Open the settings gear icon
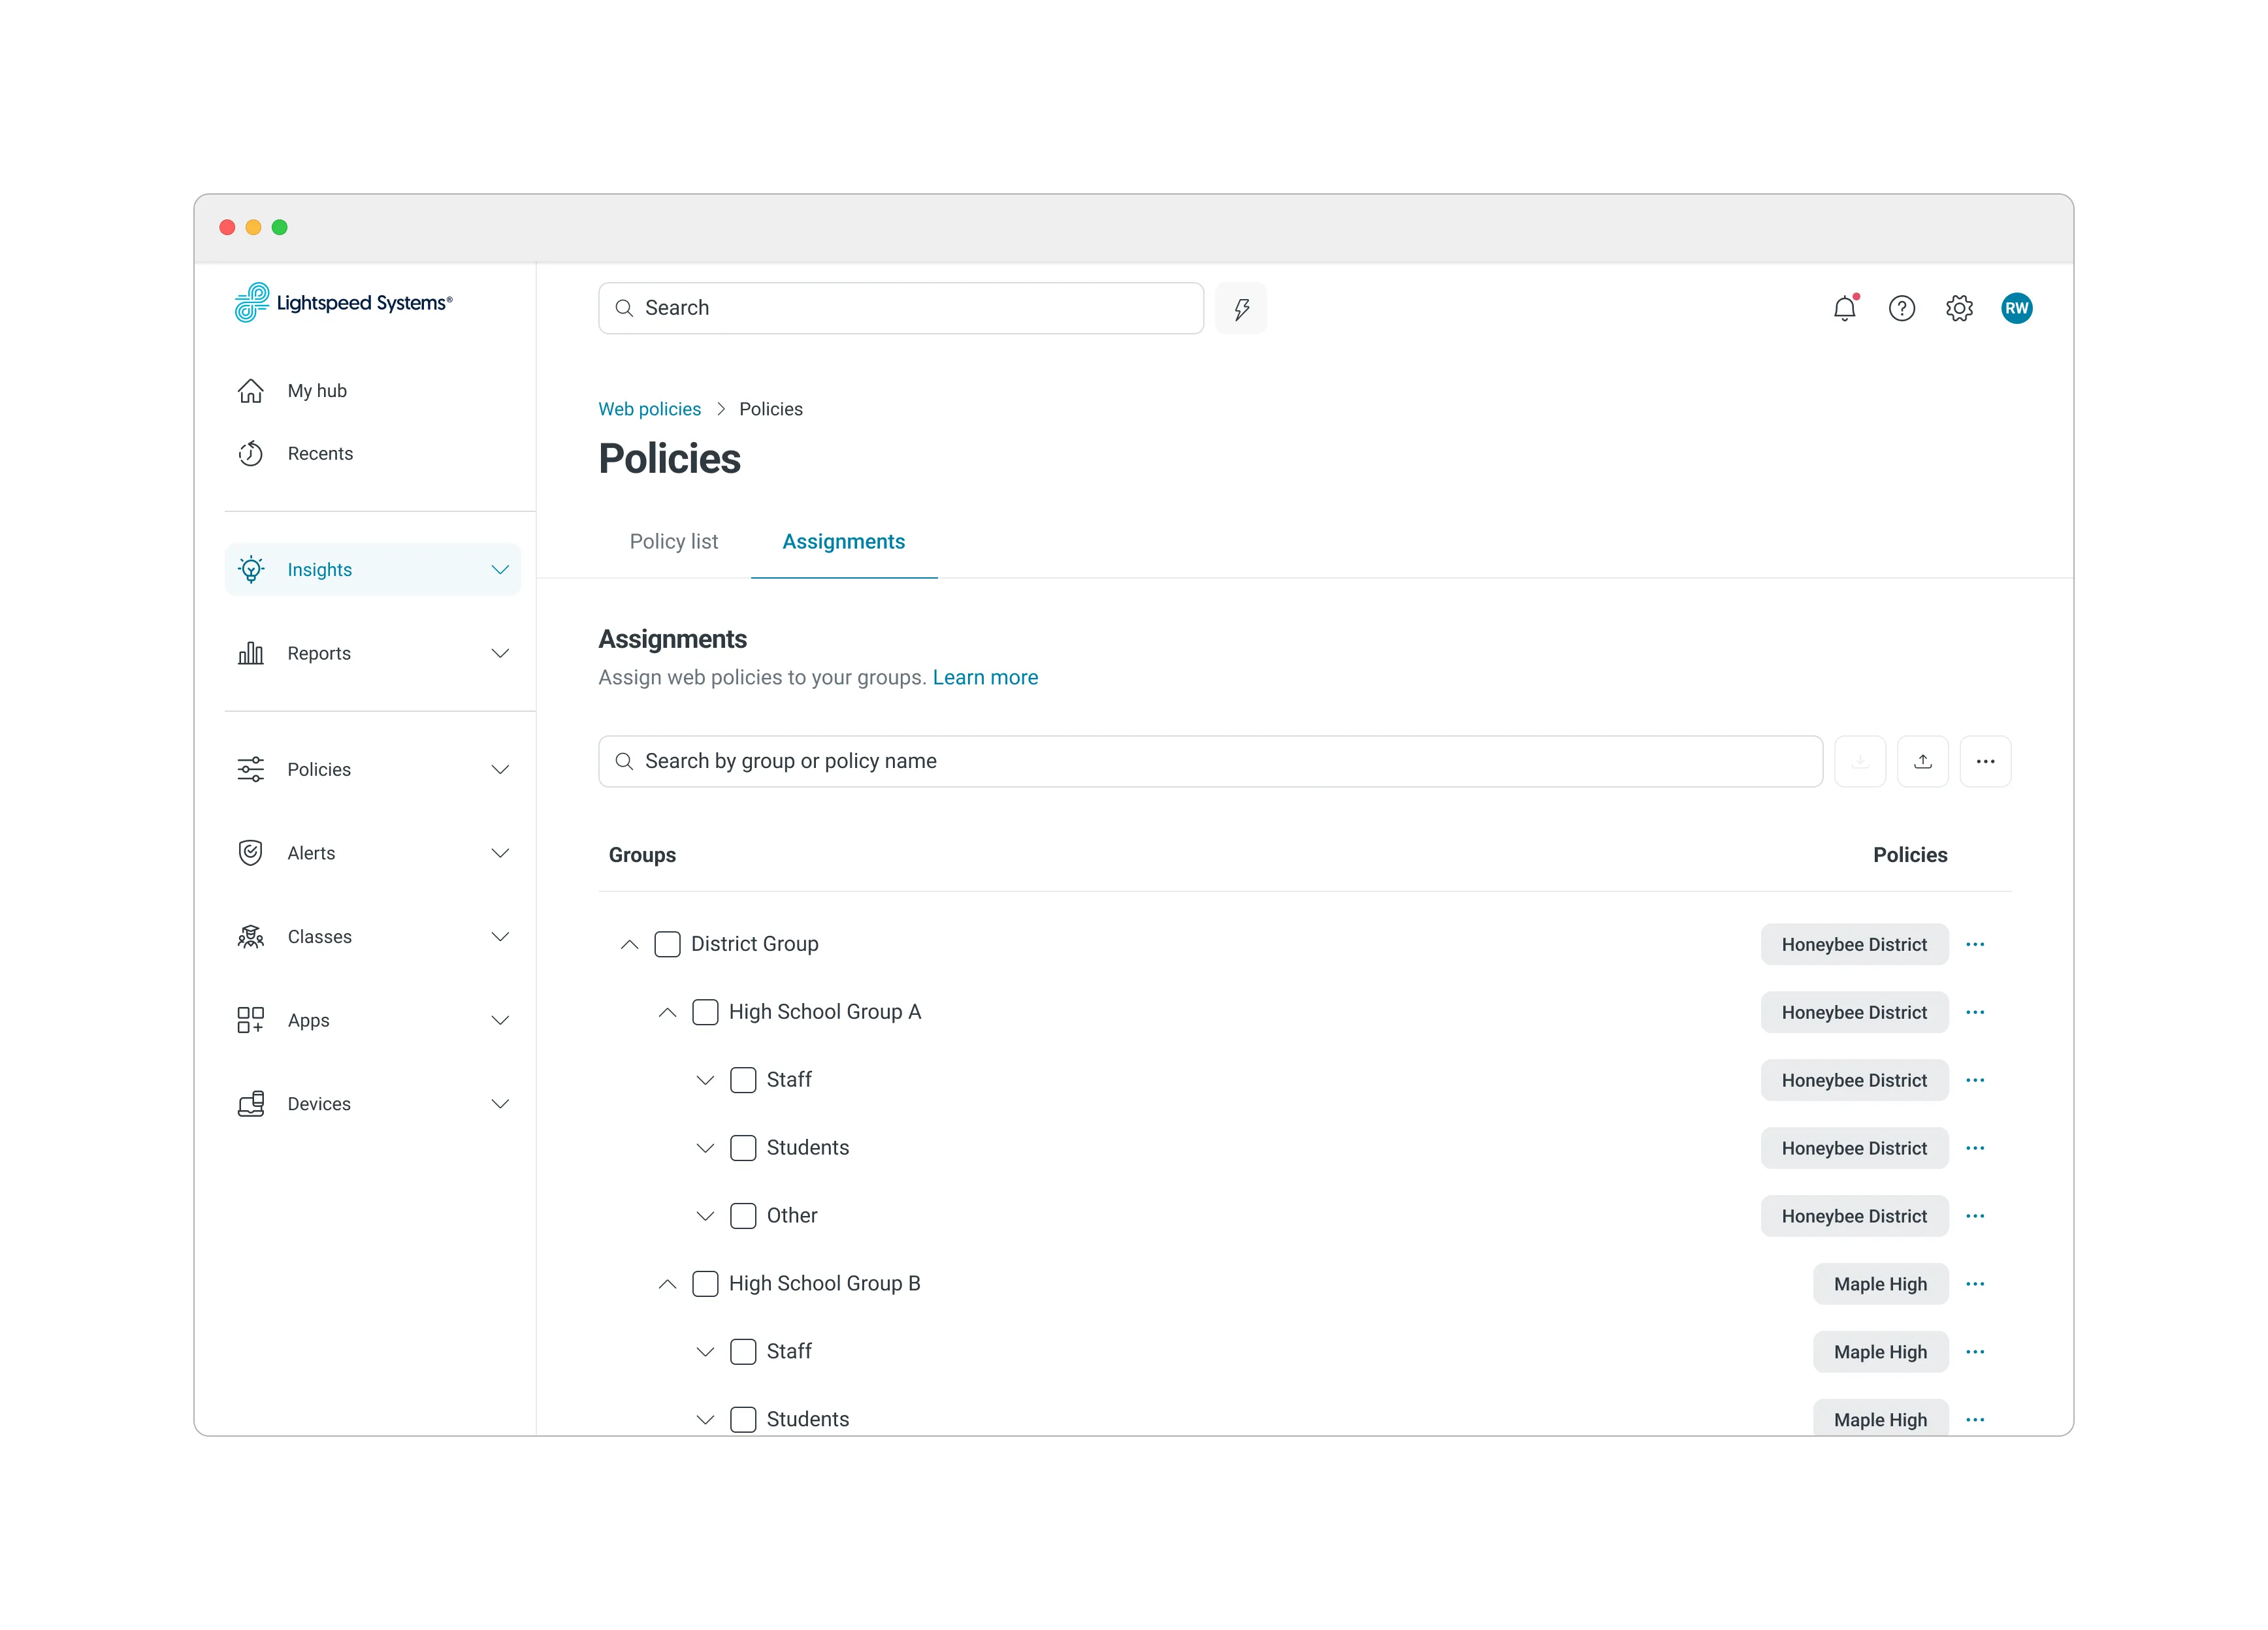 [x=1959, y=308]
